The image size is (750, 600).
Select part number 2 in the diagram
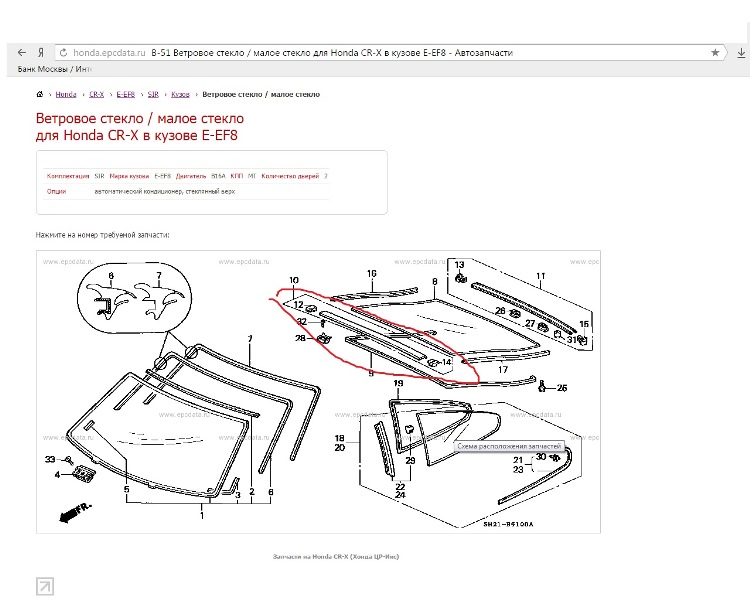(x=252, y=491)
